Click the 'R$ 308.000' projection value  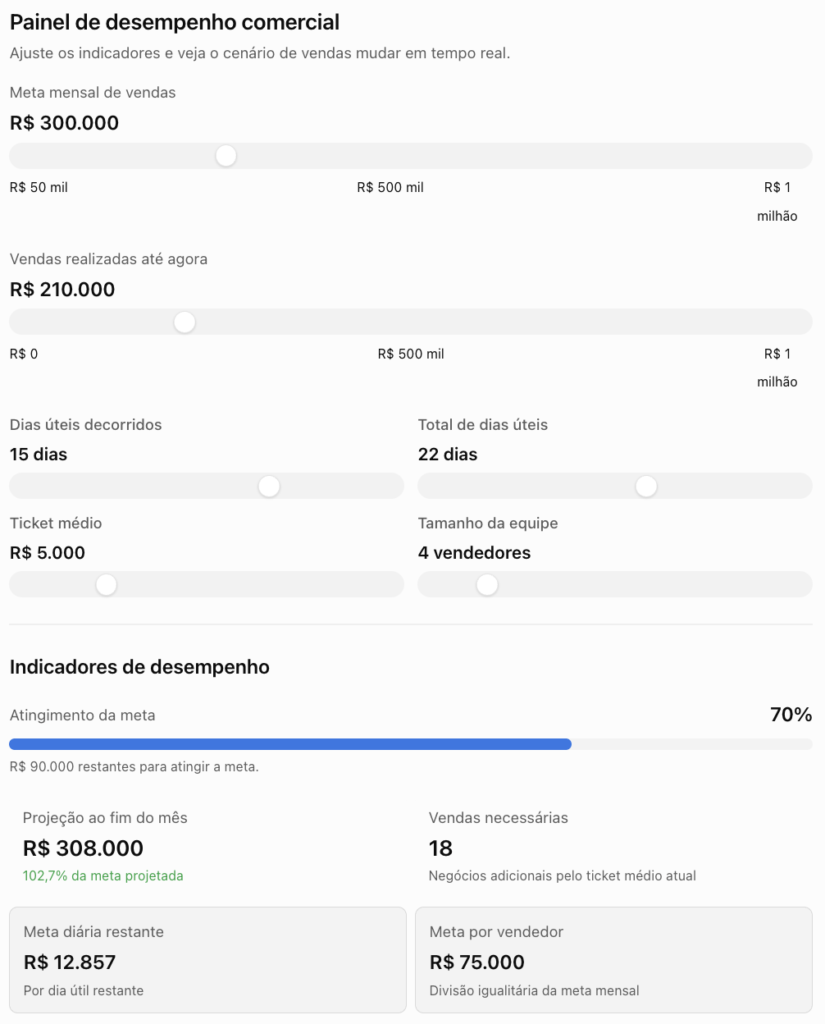[x=83, y=848]
